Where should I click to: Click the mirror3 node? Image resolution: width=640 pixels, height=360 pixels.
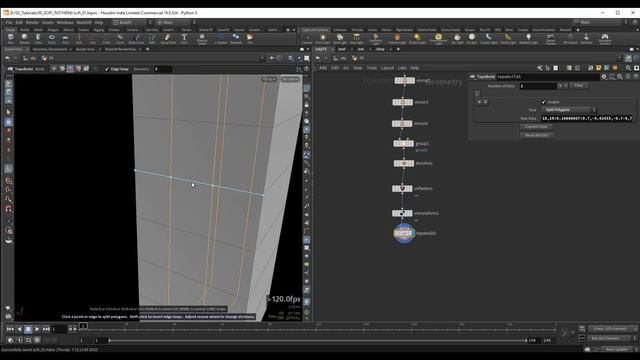[x=402, y=102]
